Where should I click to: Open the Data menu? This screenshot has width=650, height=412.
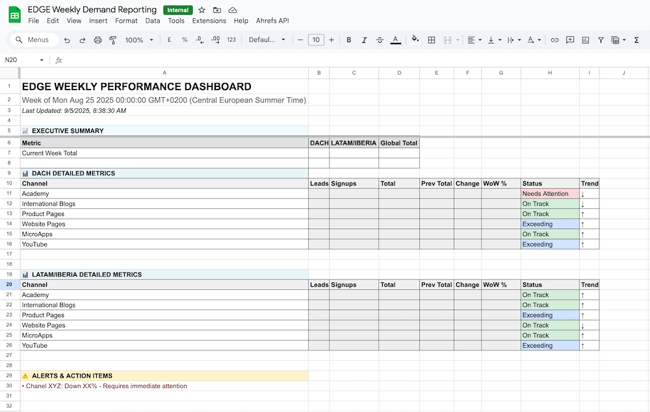click(153, 21)
